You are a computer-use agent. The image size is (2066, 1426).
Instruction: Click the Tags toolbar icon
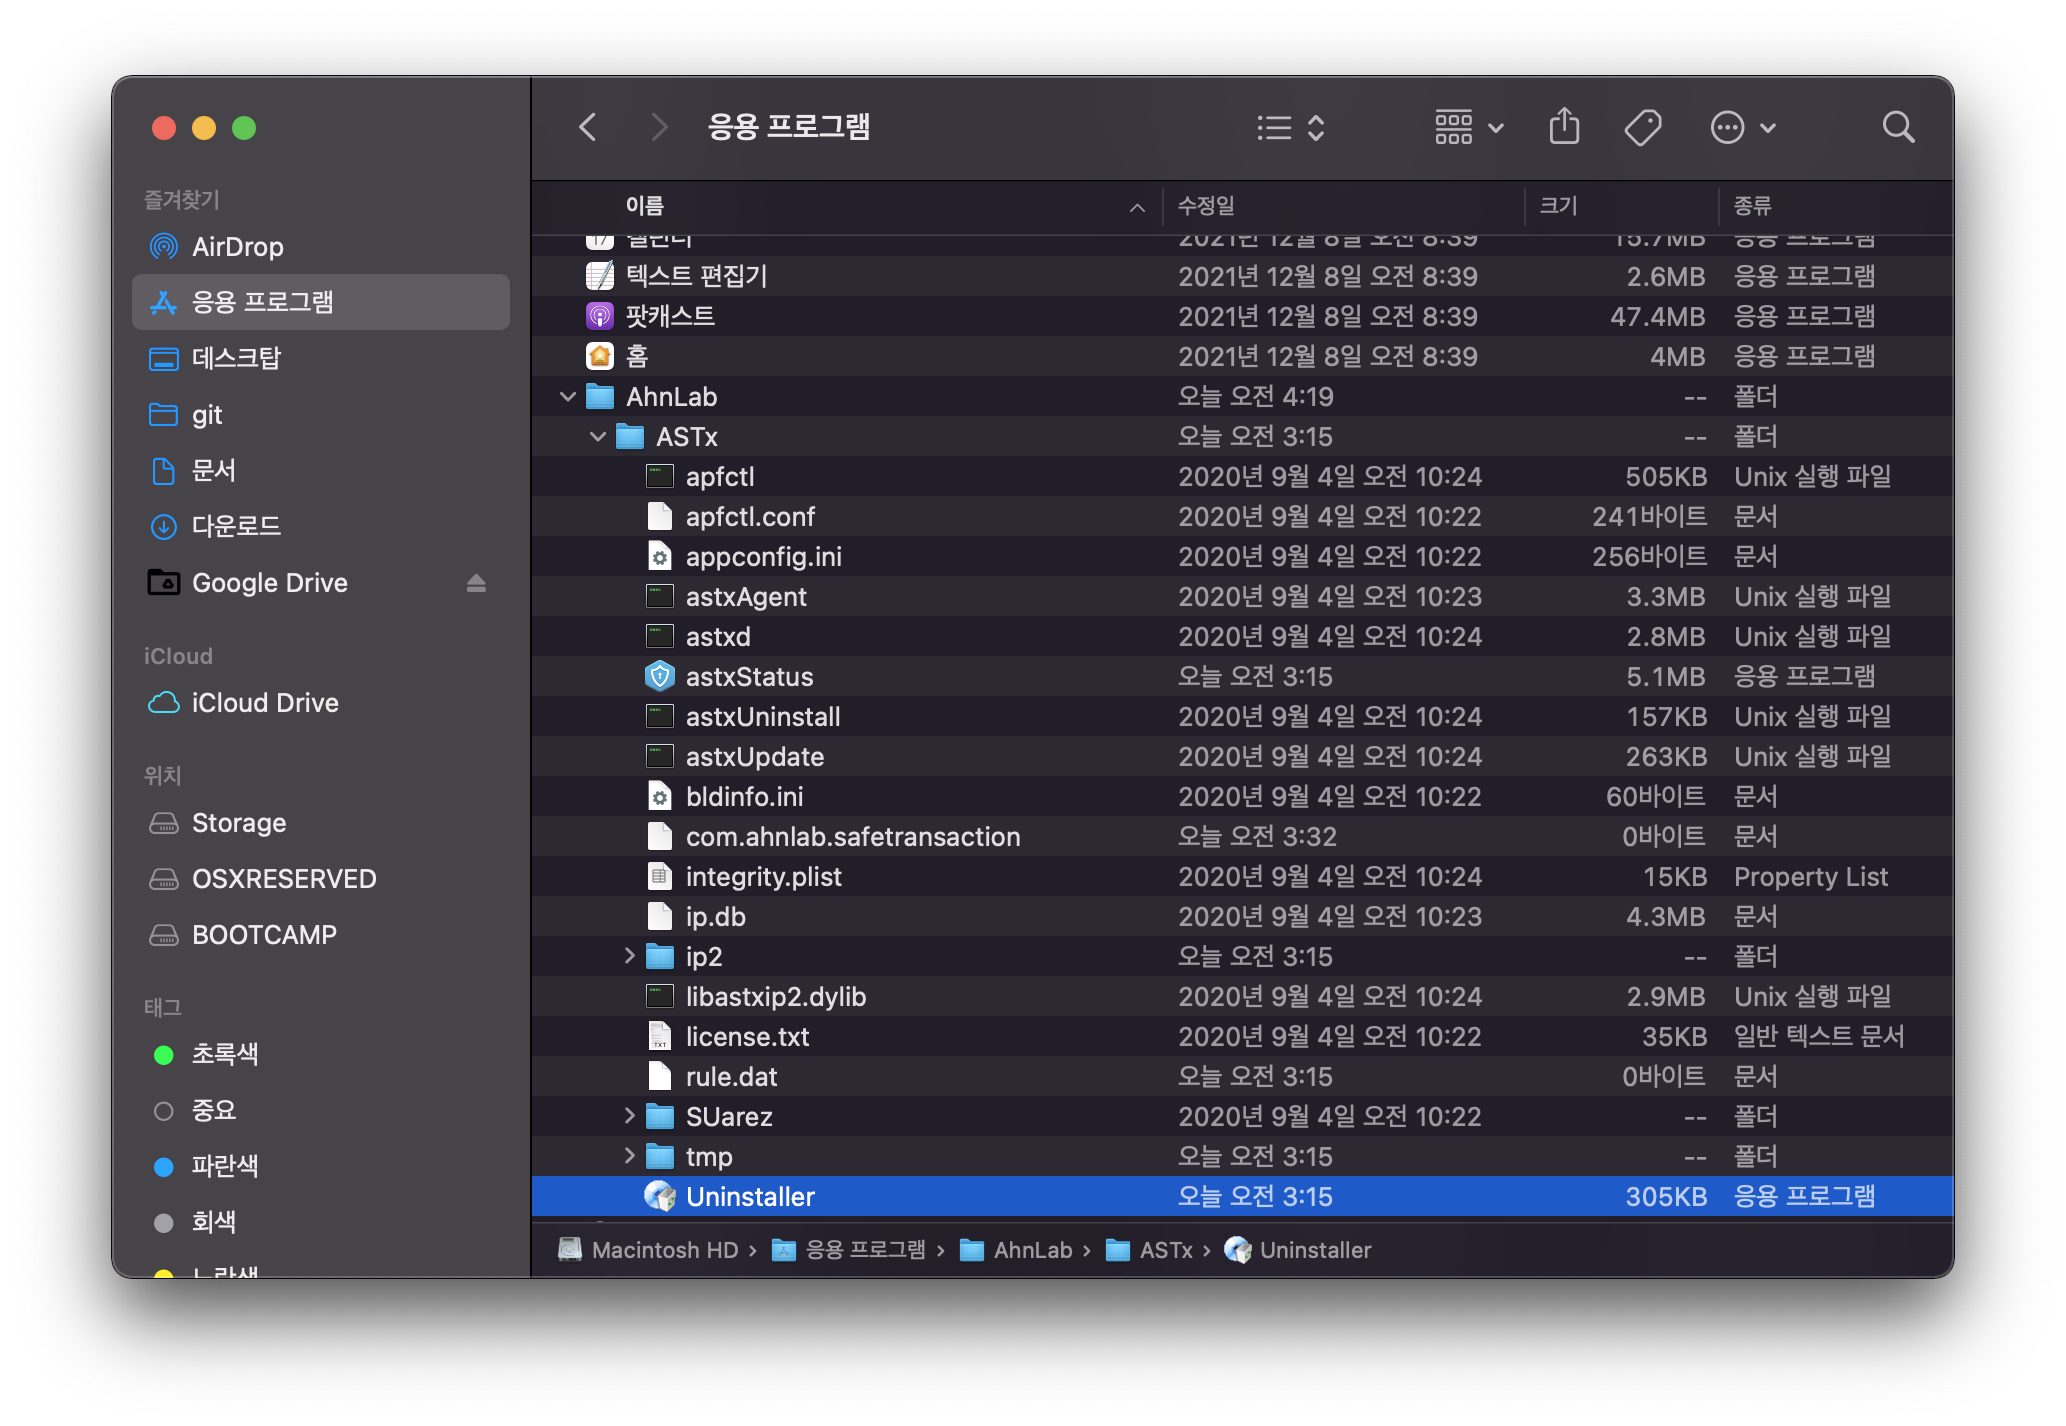click(x=1642, y=127)
